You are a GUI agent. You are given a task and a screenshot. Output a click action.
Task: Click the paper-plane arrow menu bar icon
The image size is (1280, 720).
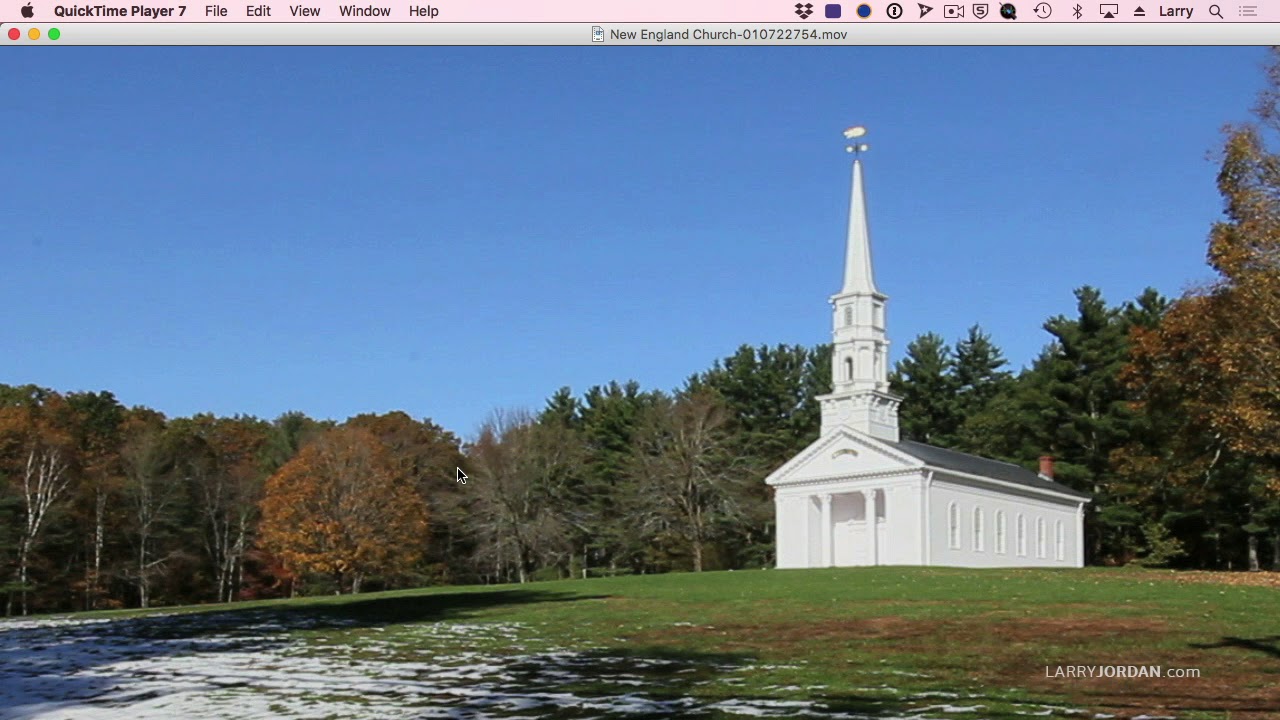(925, 11)
